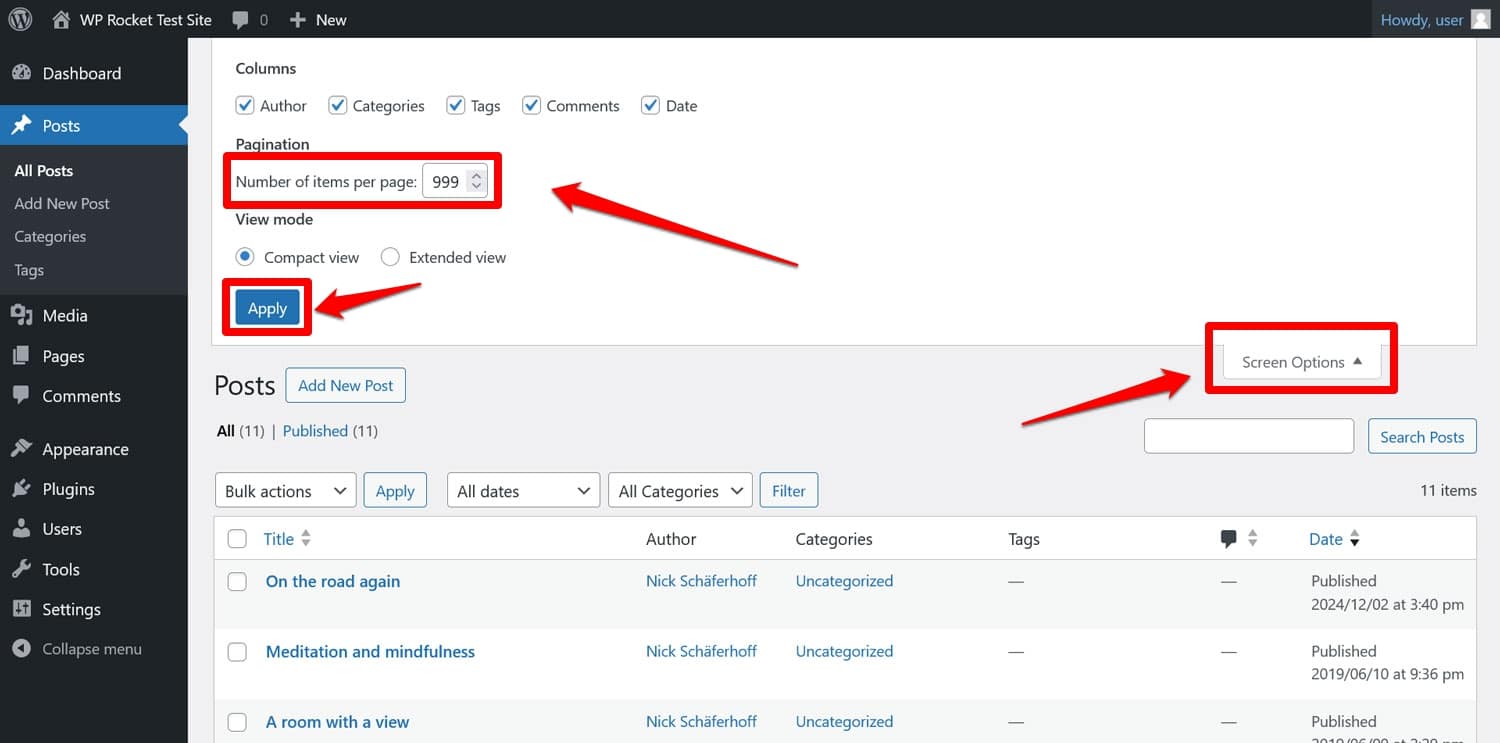Check the select-all posts checkbox
This screenshot has height=743, width=1500.
[x=237, y=539]
